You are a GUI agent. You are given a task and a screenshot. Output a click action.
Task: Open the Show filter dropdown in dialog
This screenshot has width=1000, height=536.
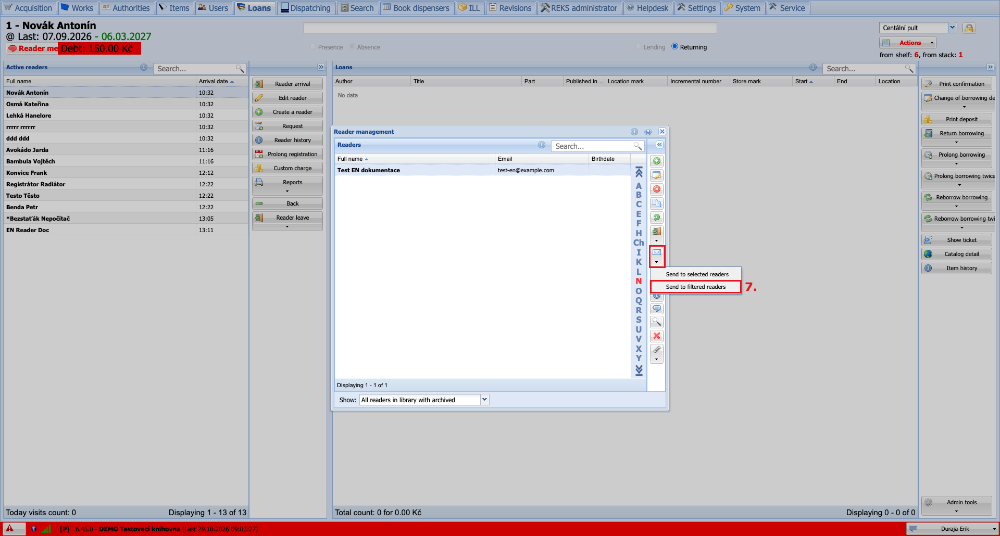tap(484, 400)
